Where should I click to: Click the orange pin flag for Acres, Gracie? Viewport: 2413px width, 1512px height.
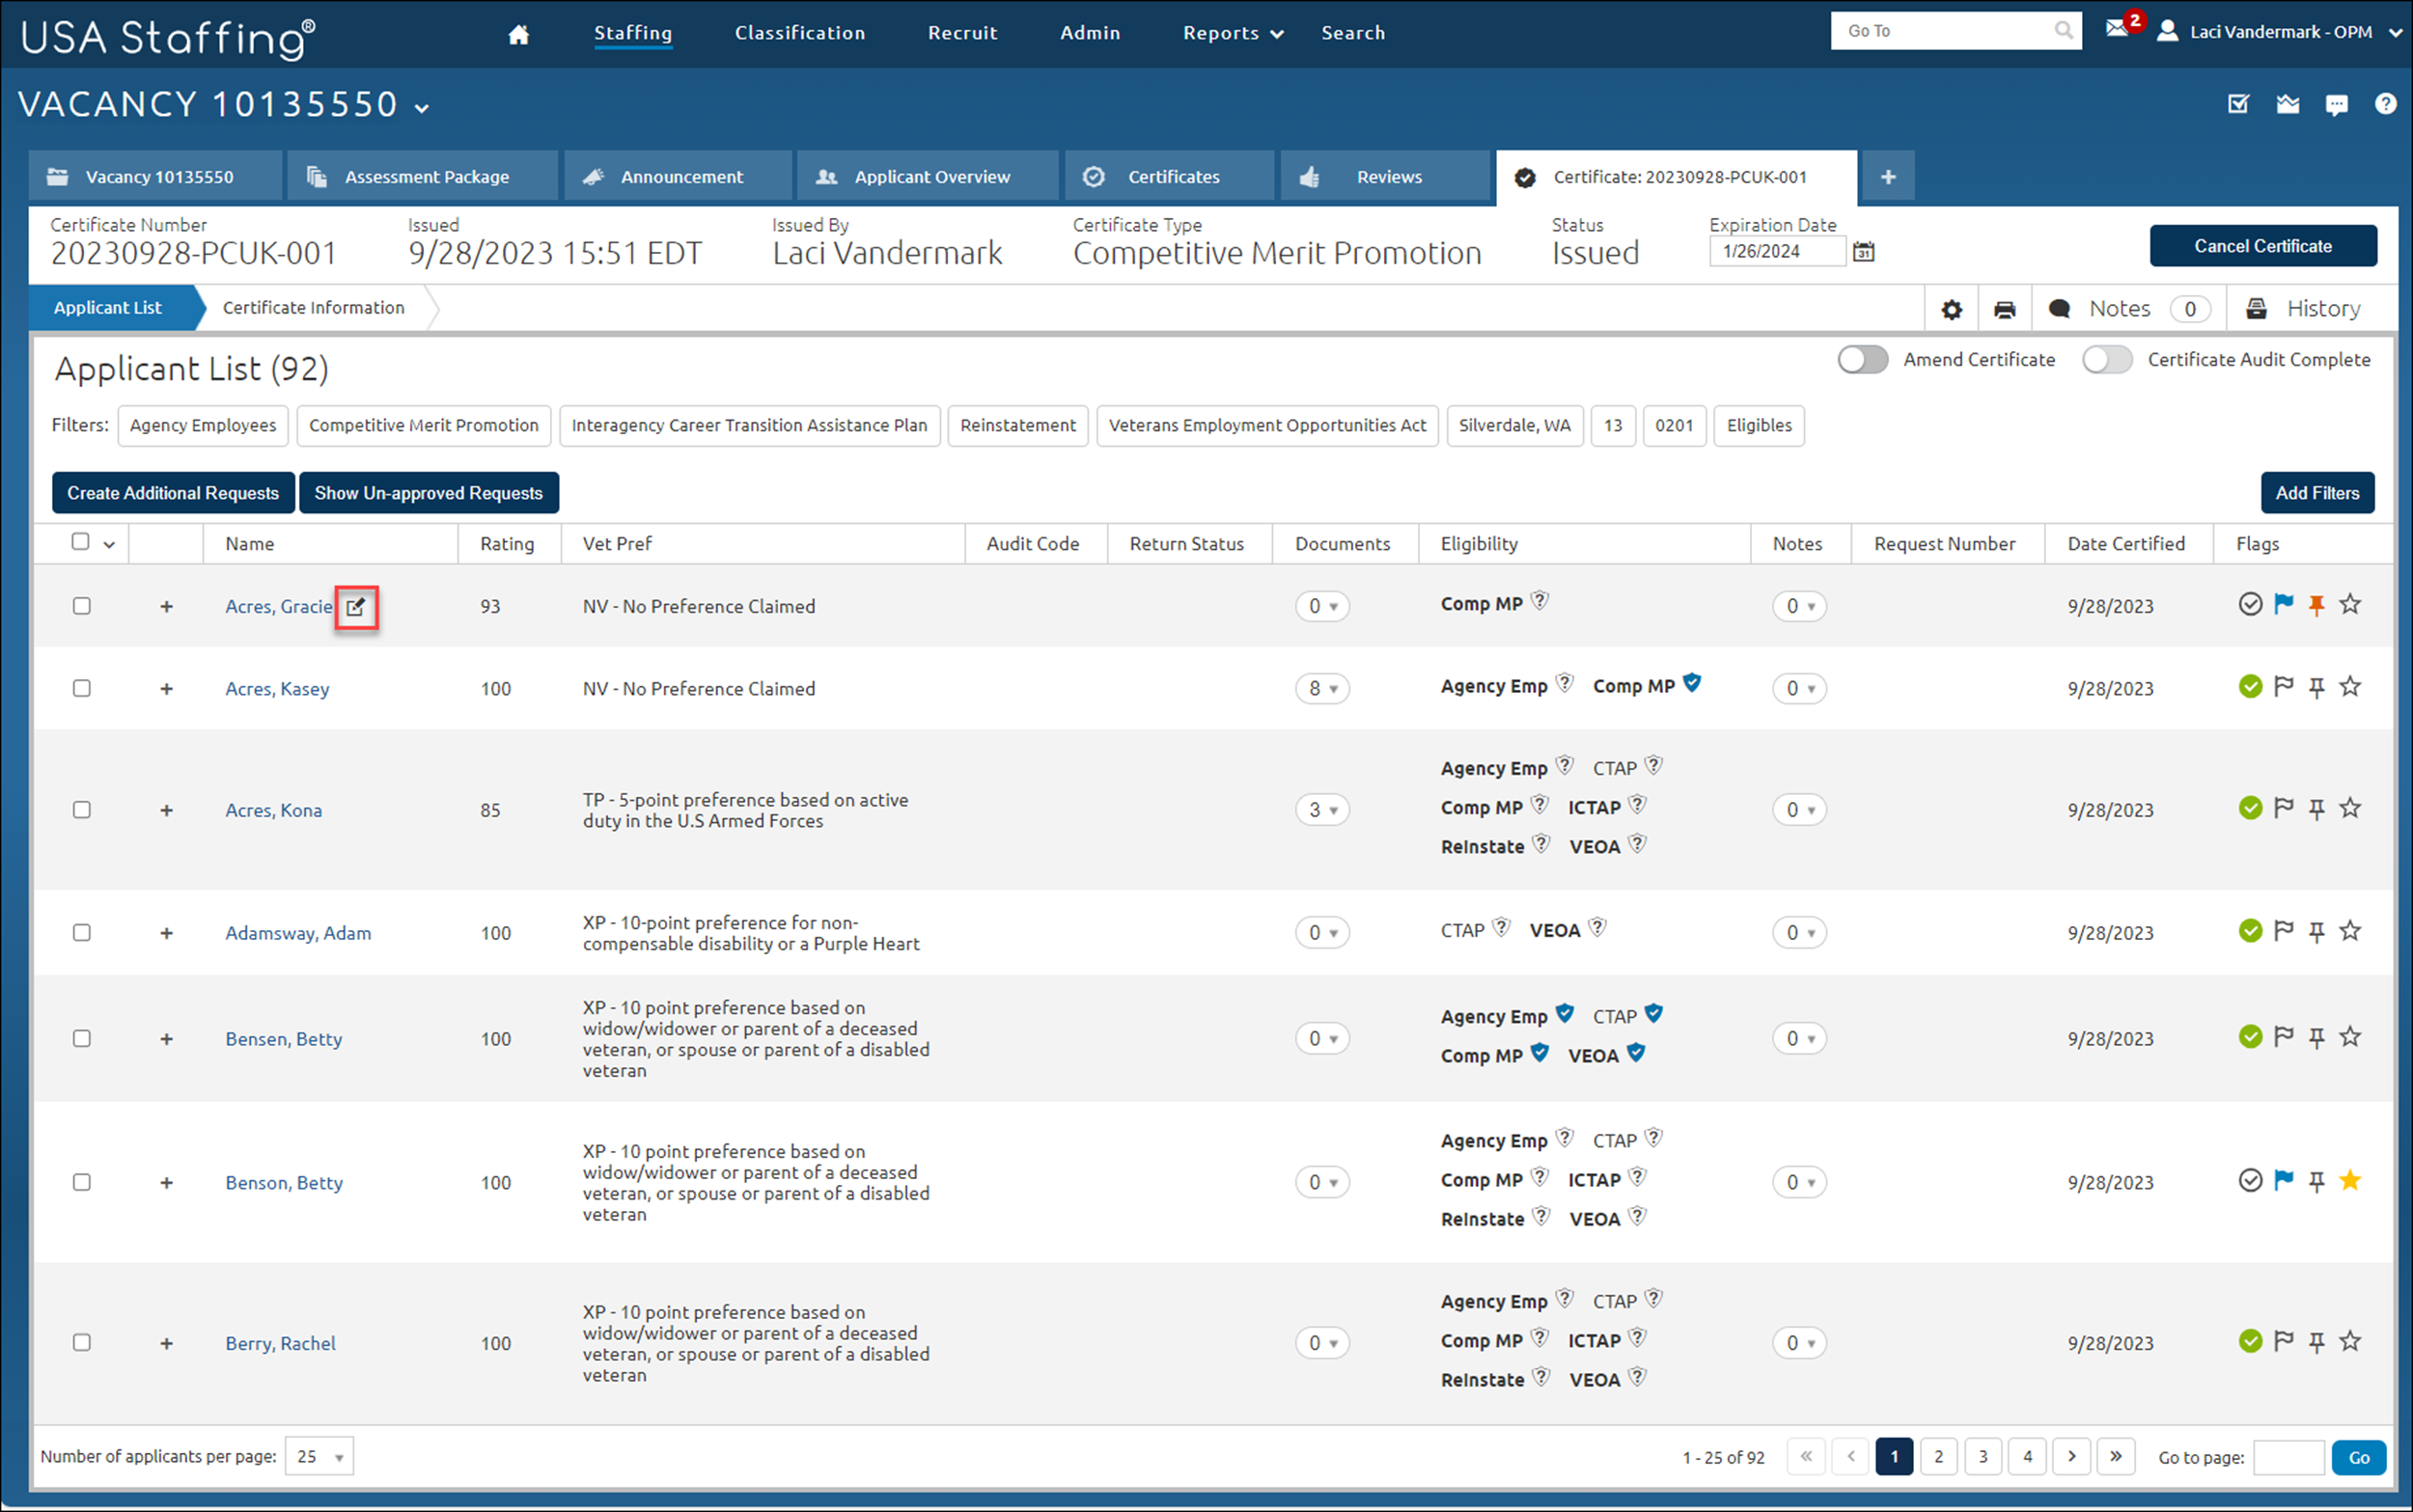[x=2316, y=605]
